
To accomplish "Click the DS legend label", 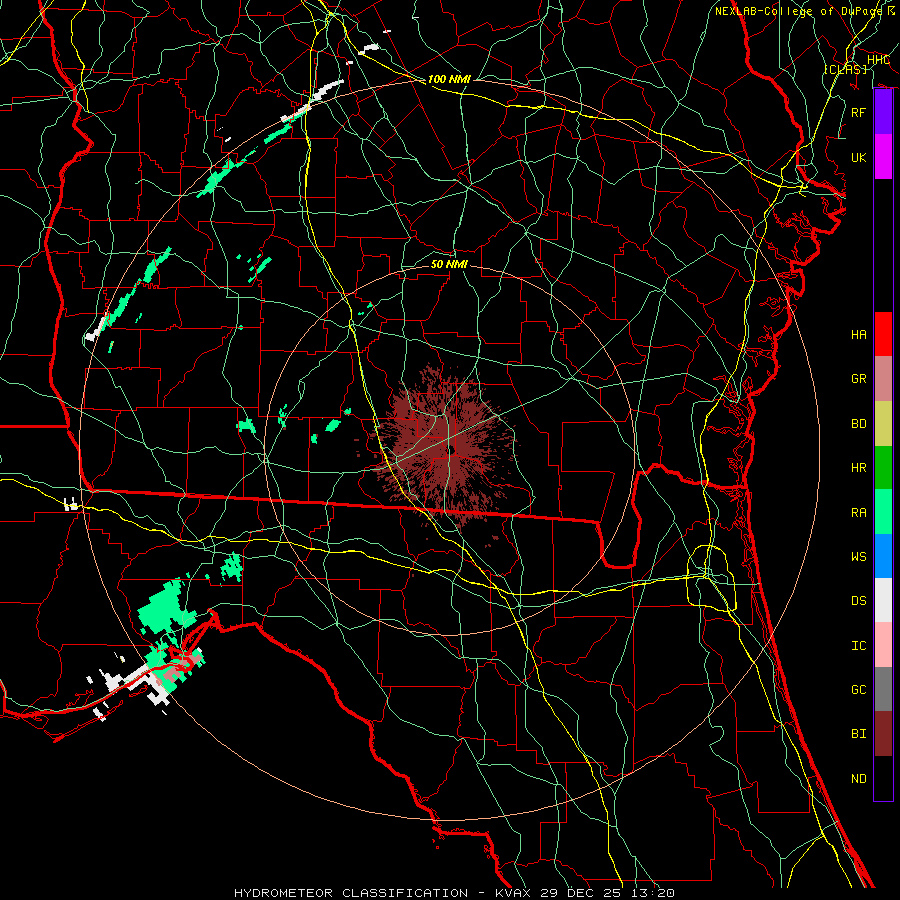I will click(859, 601).
